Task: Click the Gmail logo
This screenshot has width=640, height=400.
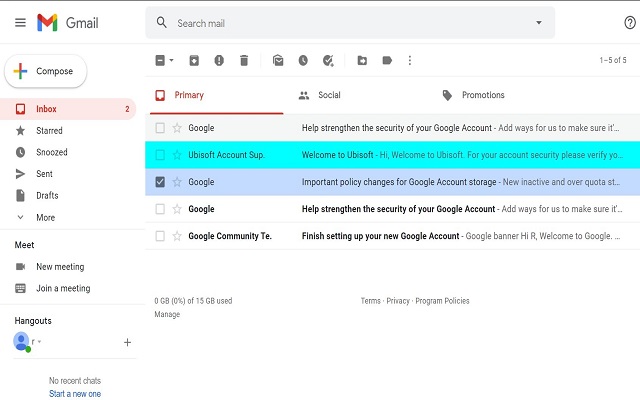Action: click(68, 22)
